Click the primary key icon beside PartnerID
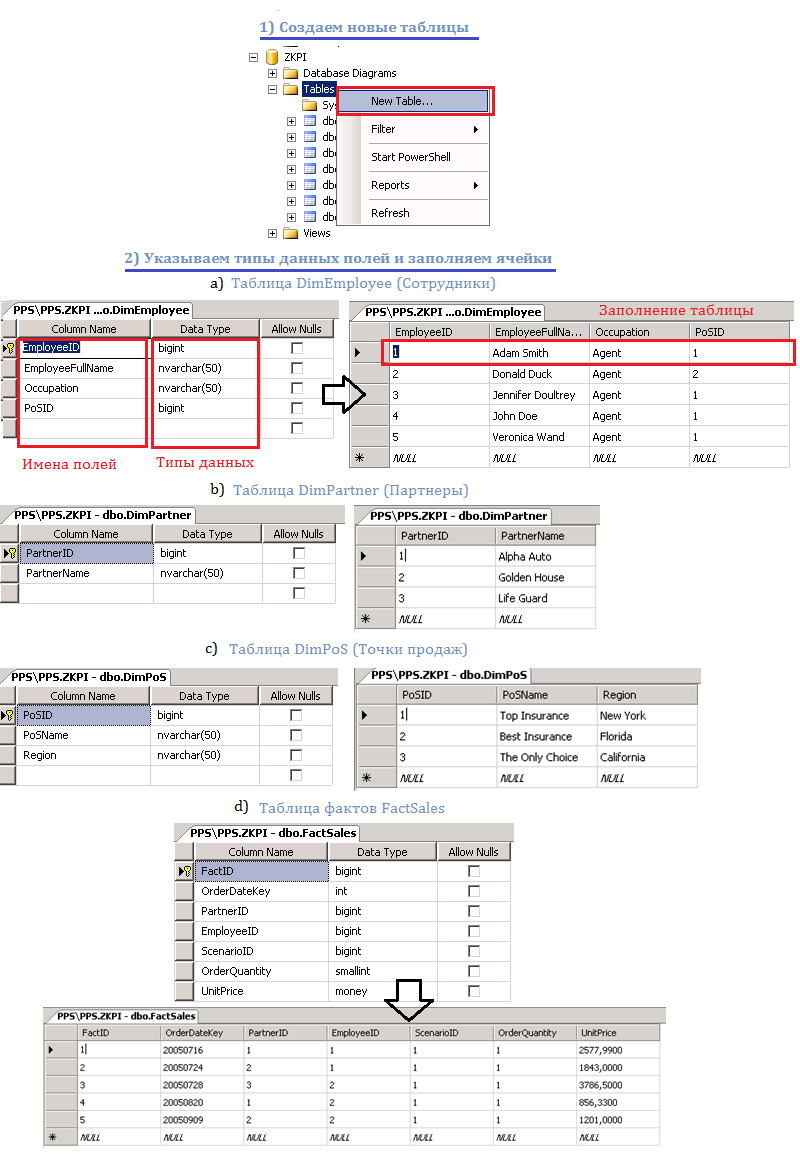This screenshot has height=1159, width=800. tap(11, 553)
